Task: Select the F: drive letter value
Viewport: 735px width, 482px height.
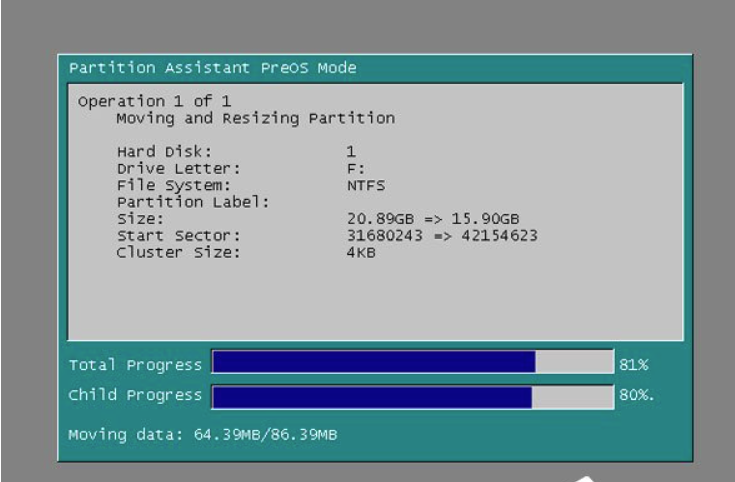Action: 353,169
